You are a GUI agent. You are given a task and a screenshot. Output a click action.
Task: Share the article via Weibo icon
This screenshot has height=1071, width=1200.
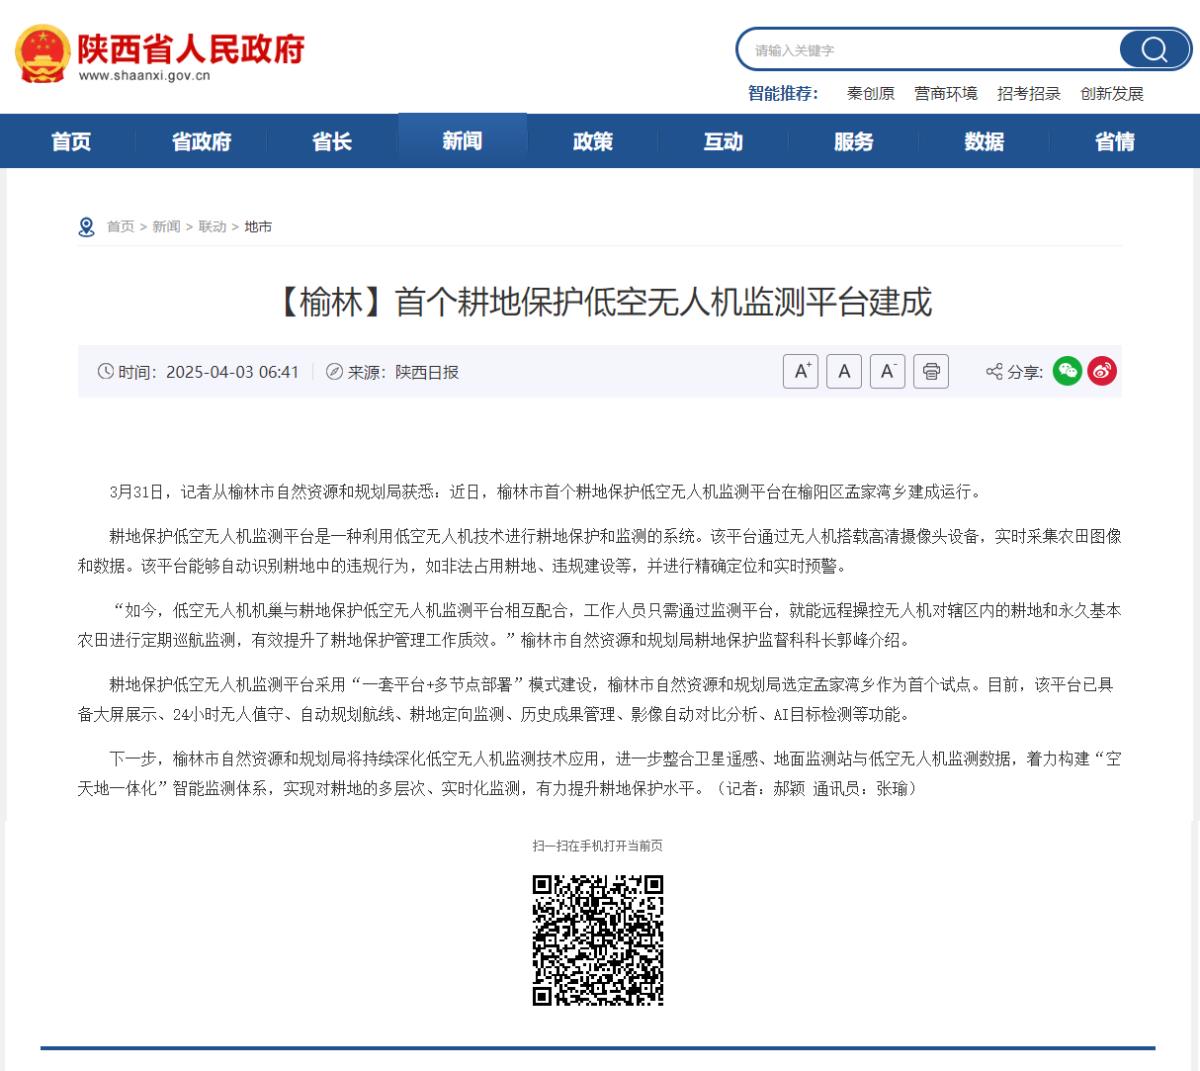coord(1098,371)
